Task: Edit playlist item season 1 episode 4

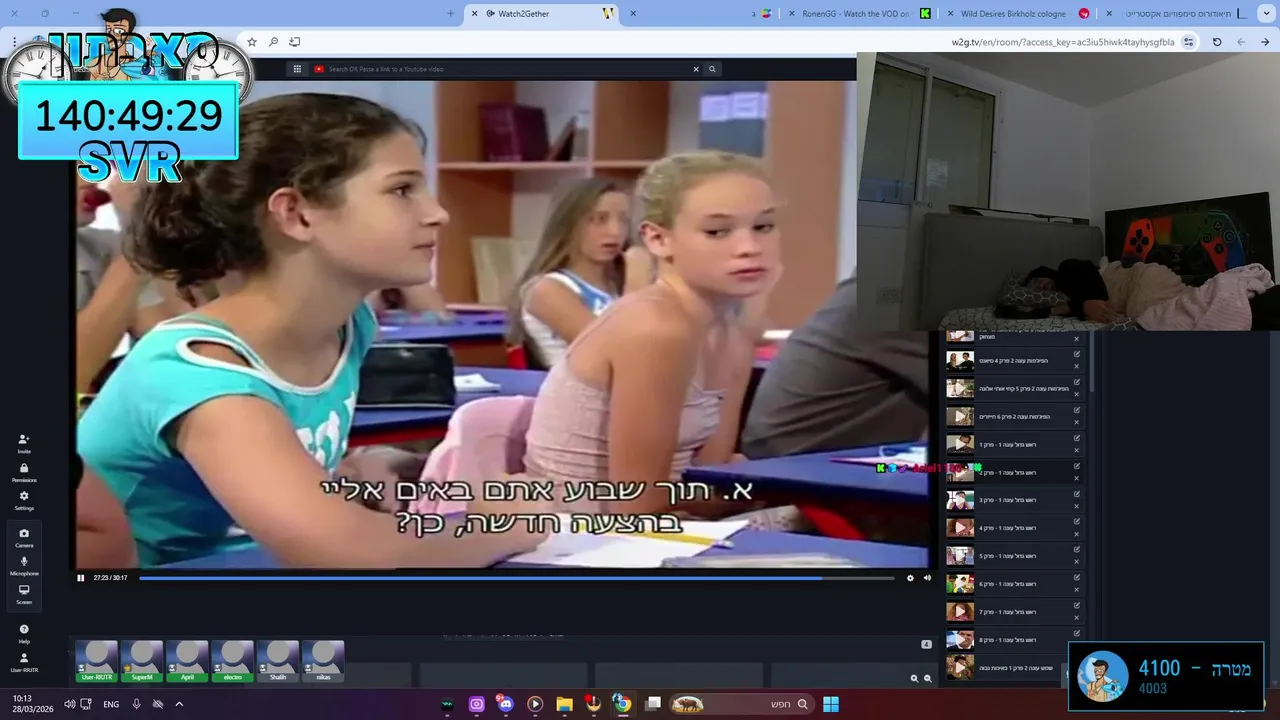Action: click(x=1077, y=522)
